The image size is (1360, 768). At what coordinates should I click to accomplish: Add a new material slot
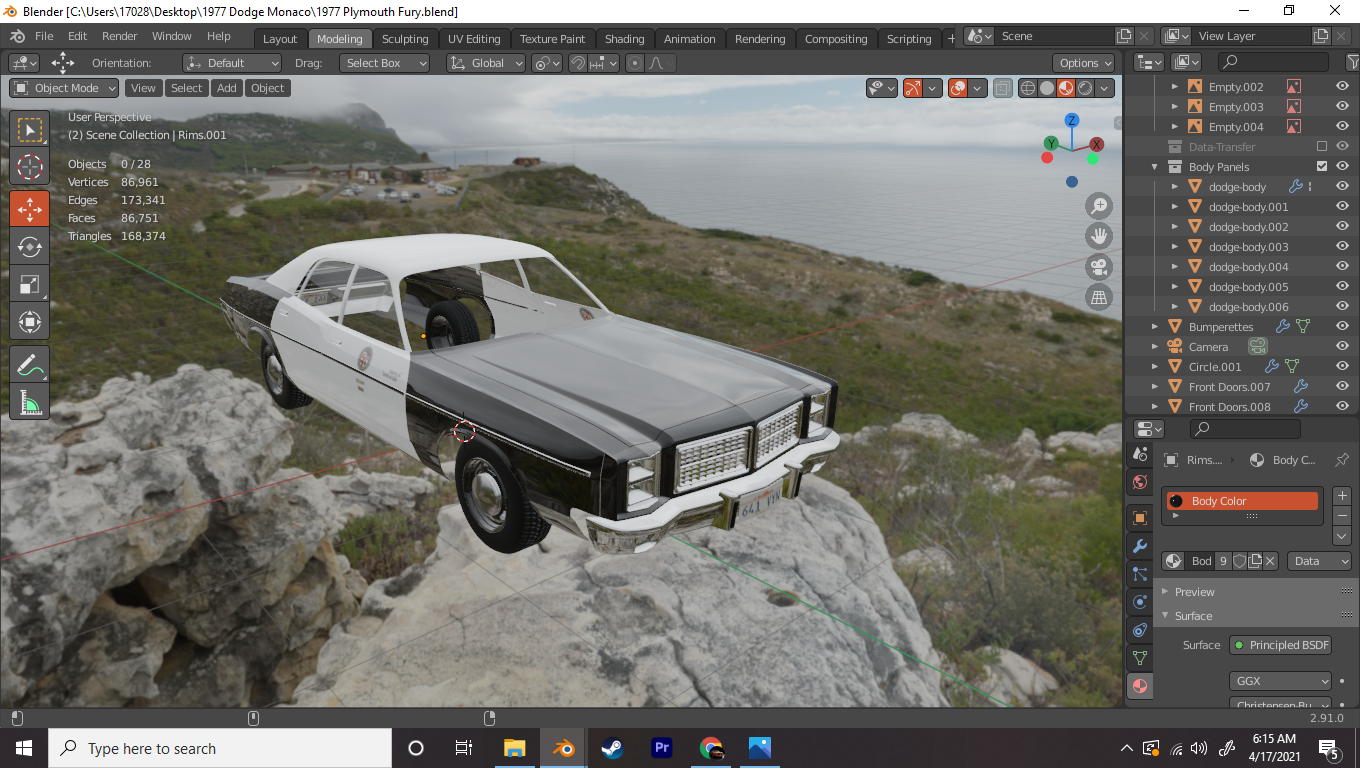(x=1342, y=496)
